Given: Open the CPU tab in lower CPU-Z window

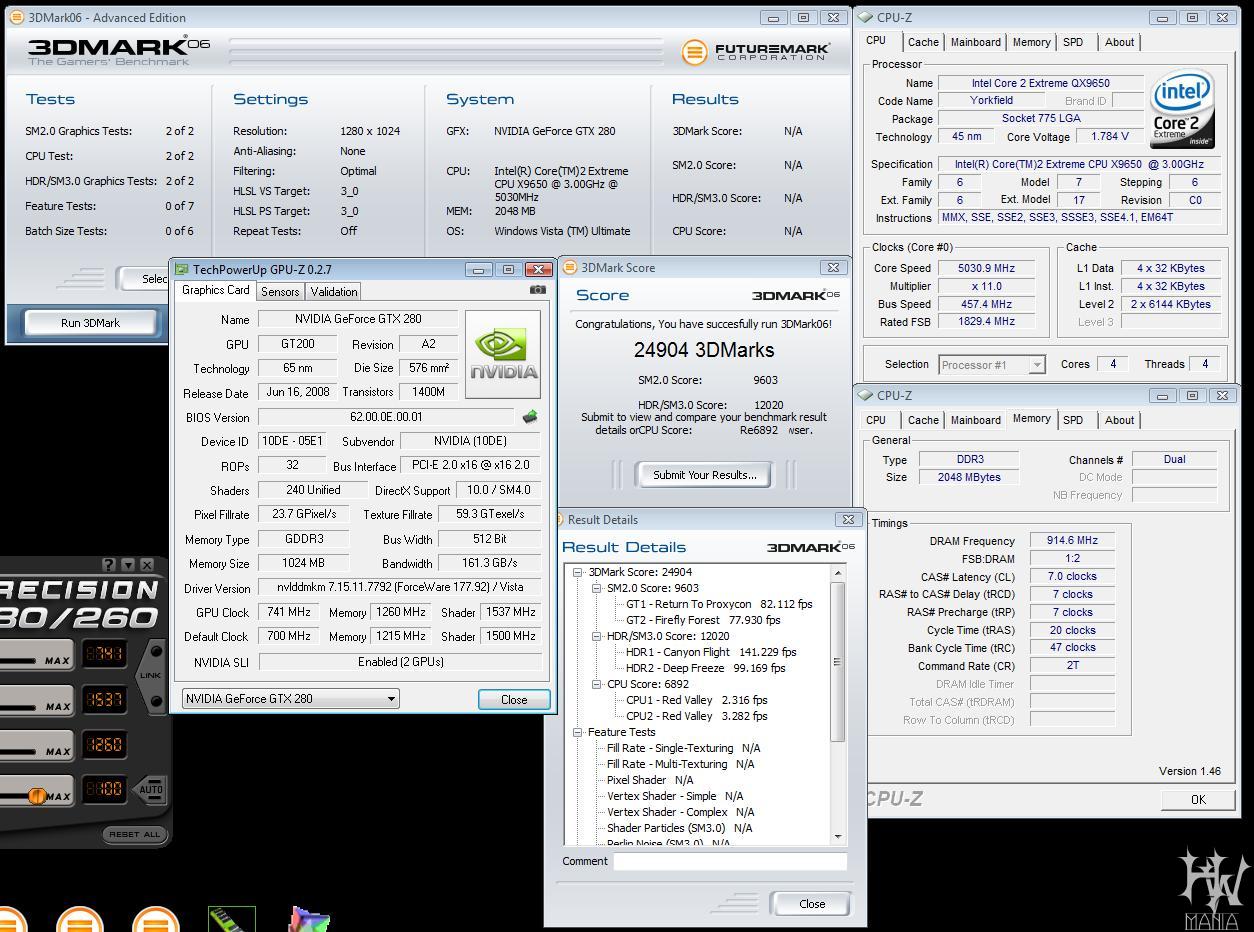Looking at the screenshot, I should click(876, 420).
